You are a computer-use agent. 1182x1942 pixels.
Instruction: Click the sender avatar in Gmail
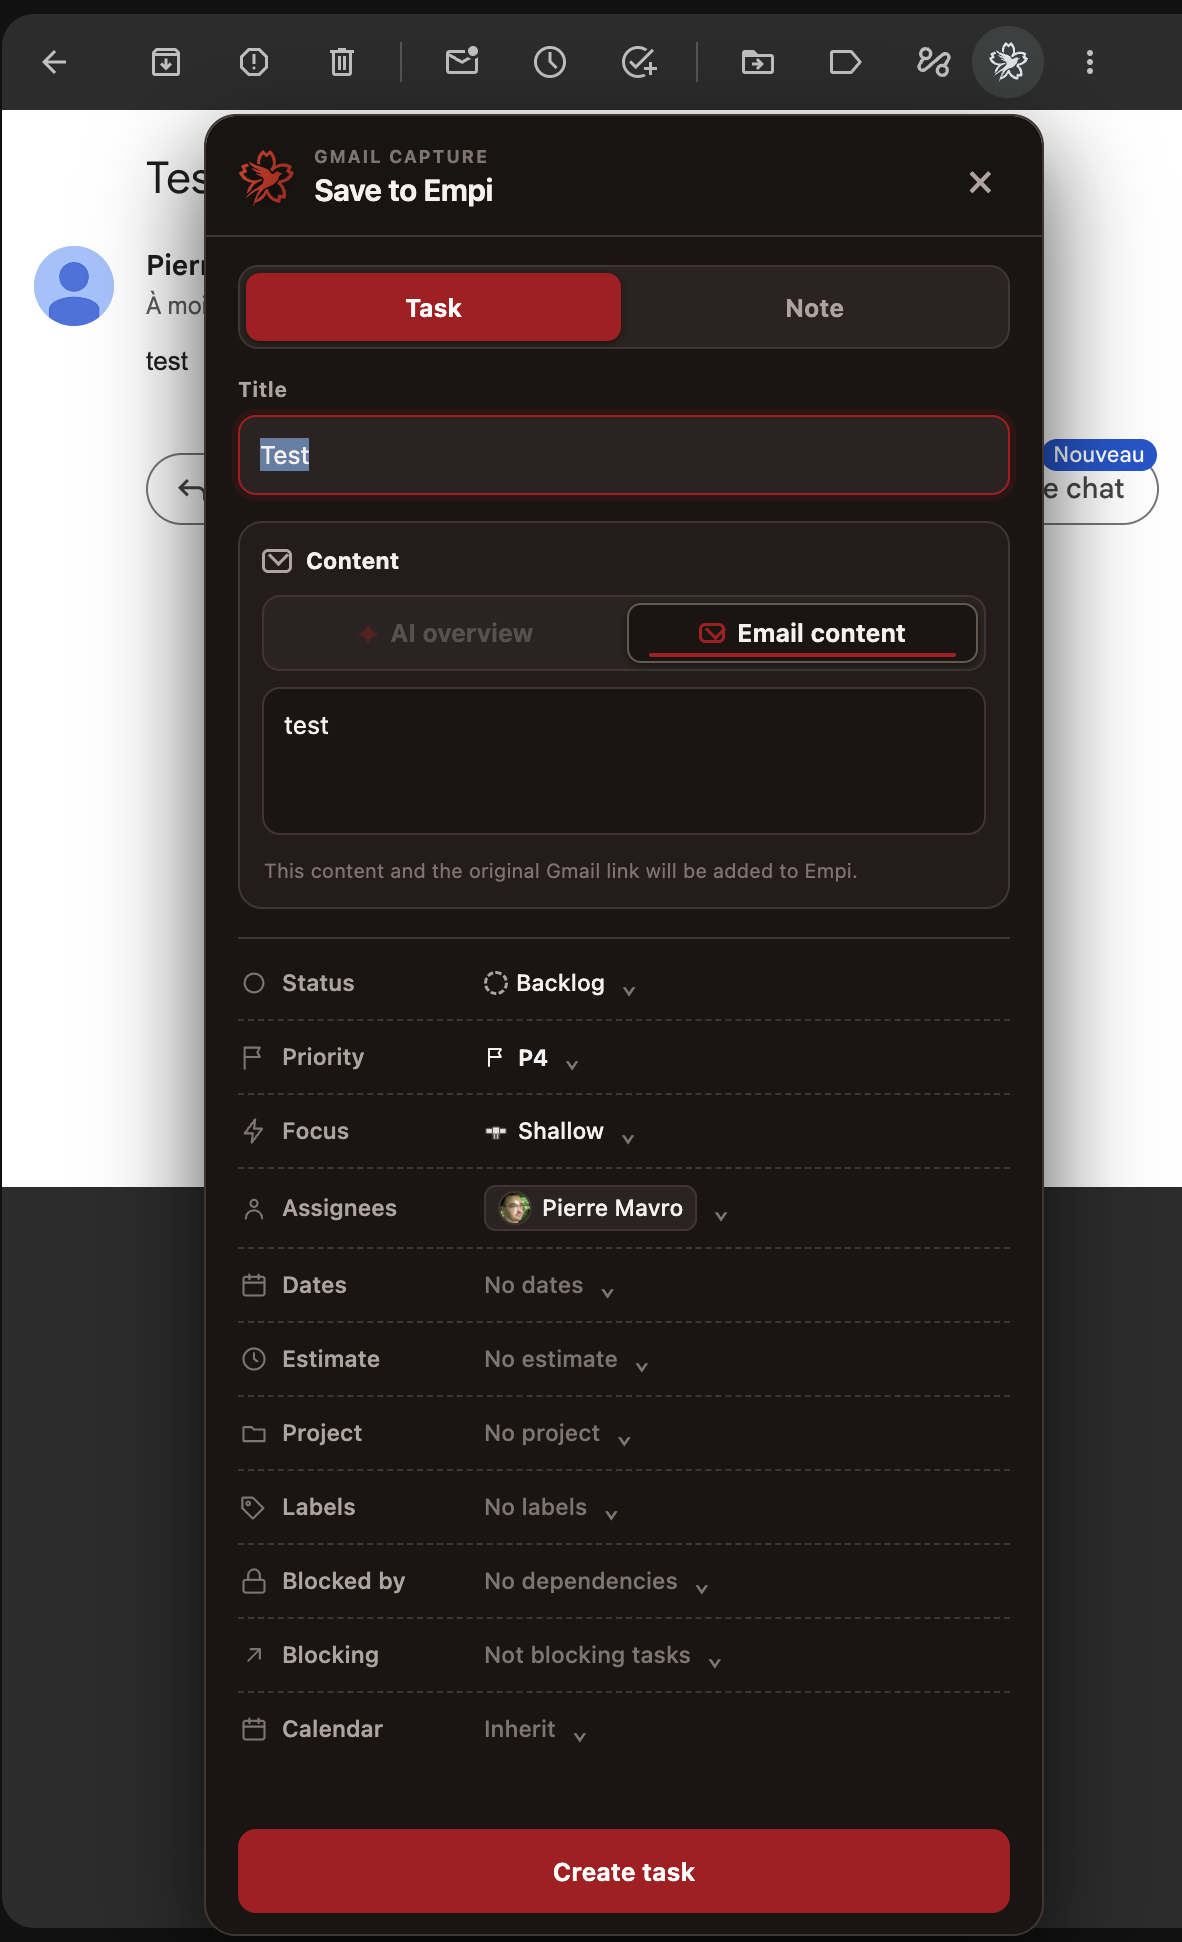[74, 286]
